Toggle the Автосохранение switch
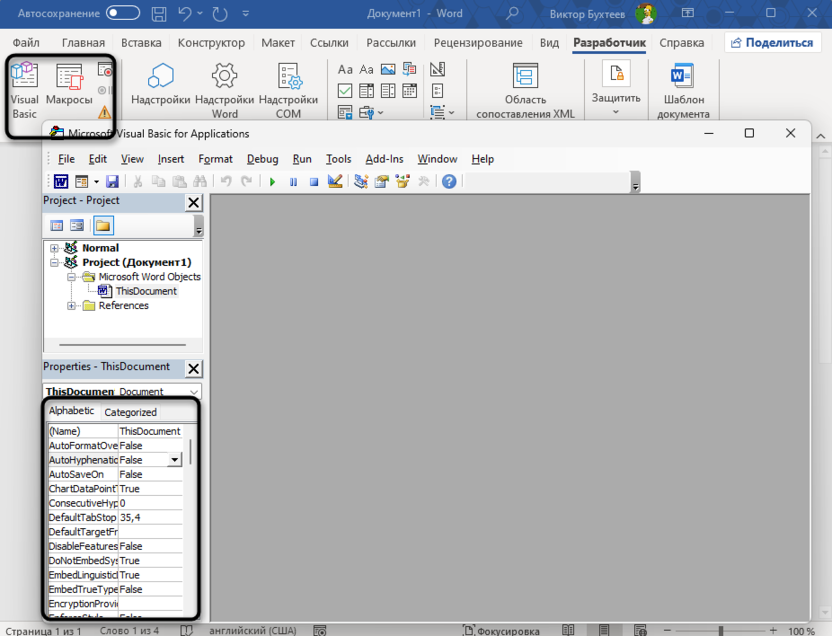 pyautogui.click(x=123, y=13)
